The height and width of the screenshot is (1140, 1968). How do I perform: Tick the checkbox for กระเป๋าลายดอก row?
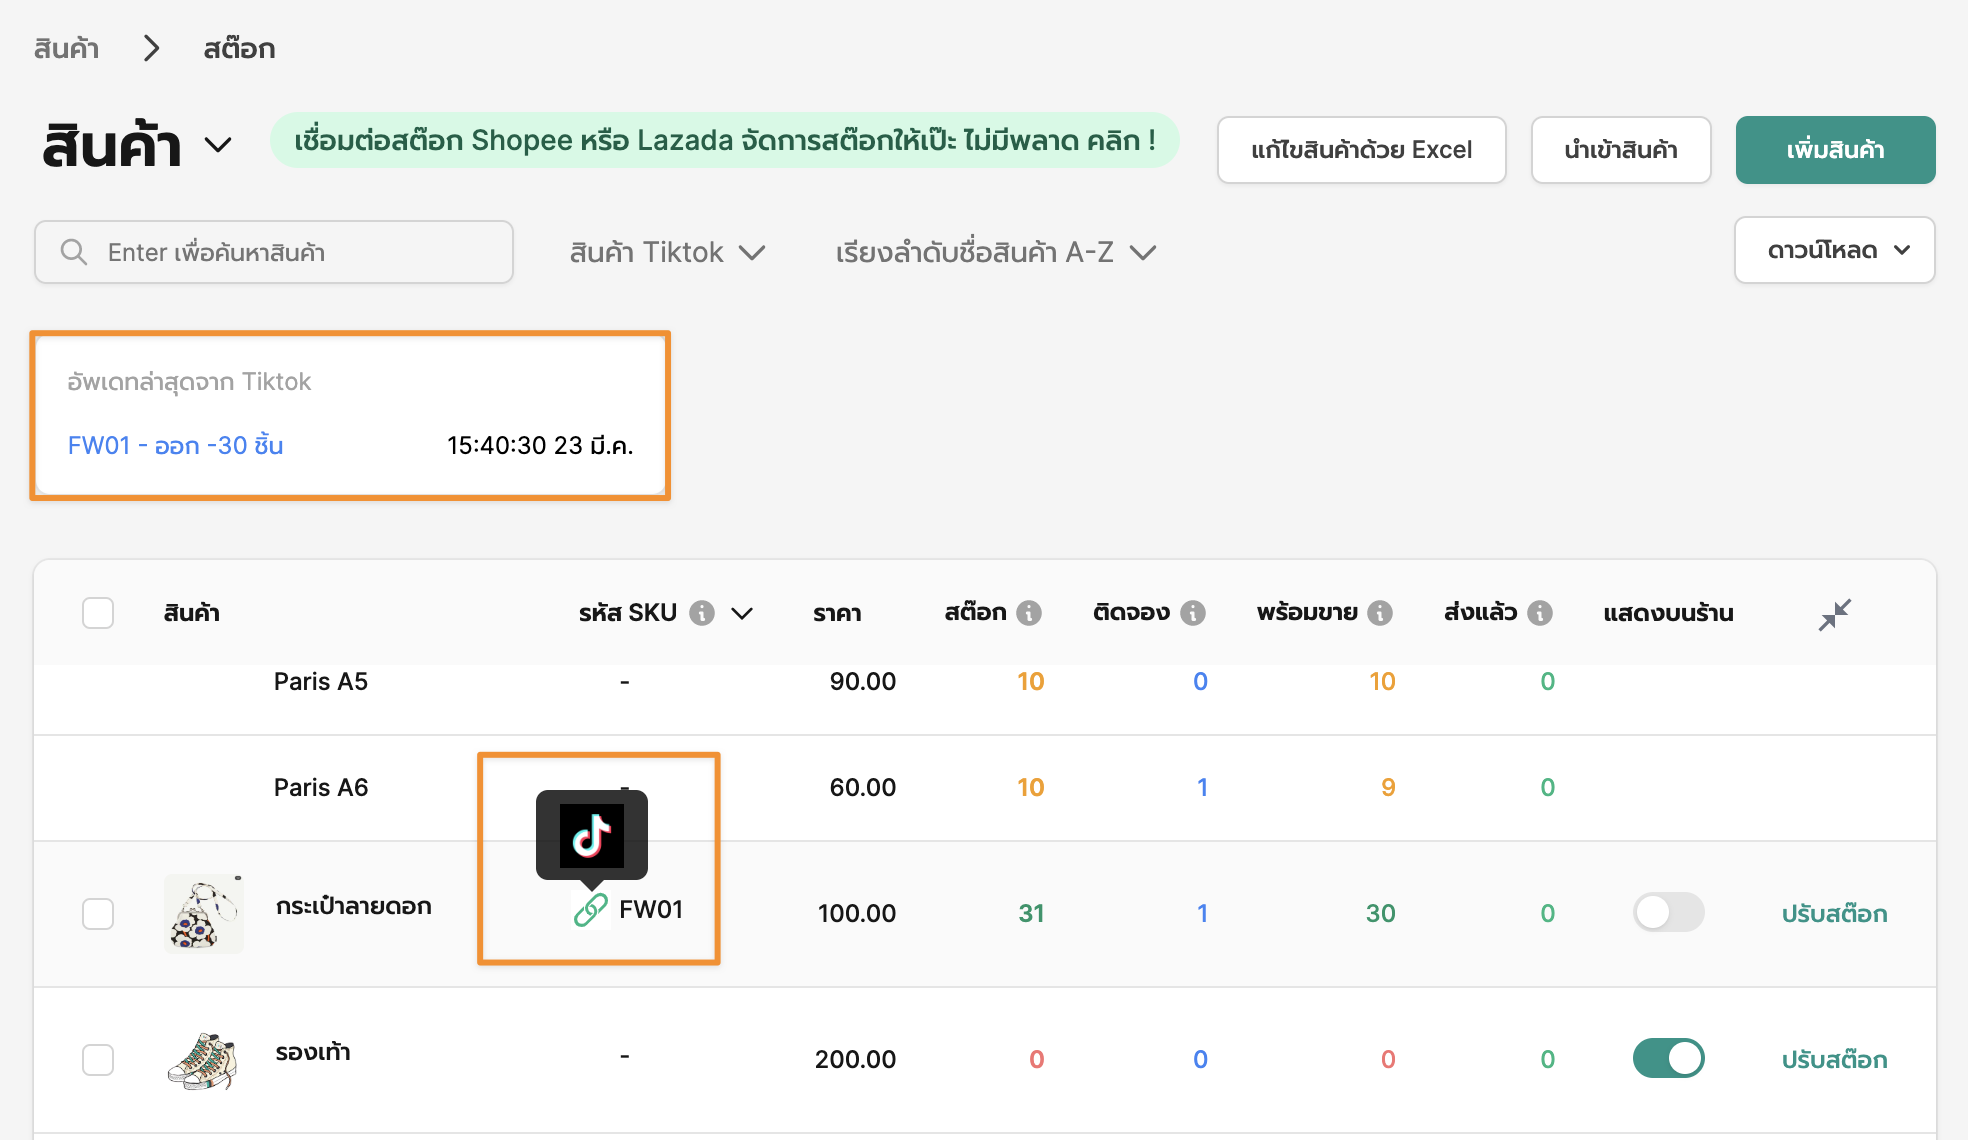pyautogui.click(x=98, y=913)
